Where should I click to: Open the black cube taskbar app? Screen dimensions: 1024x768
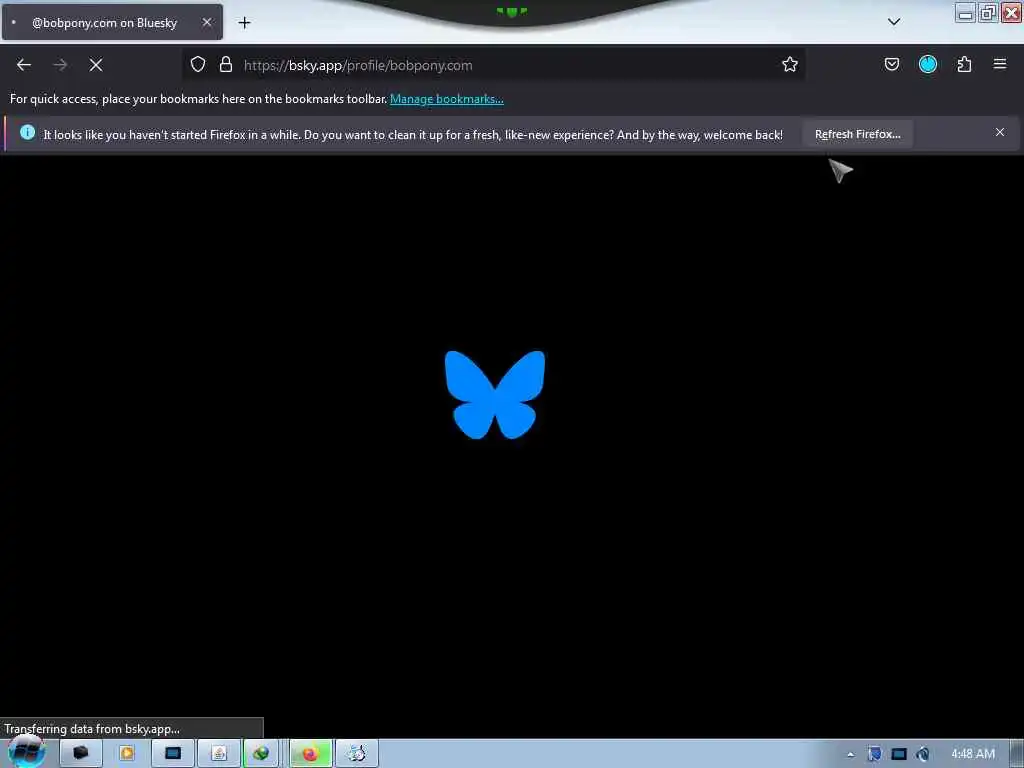80,754
